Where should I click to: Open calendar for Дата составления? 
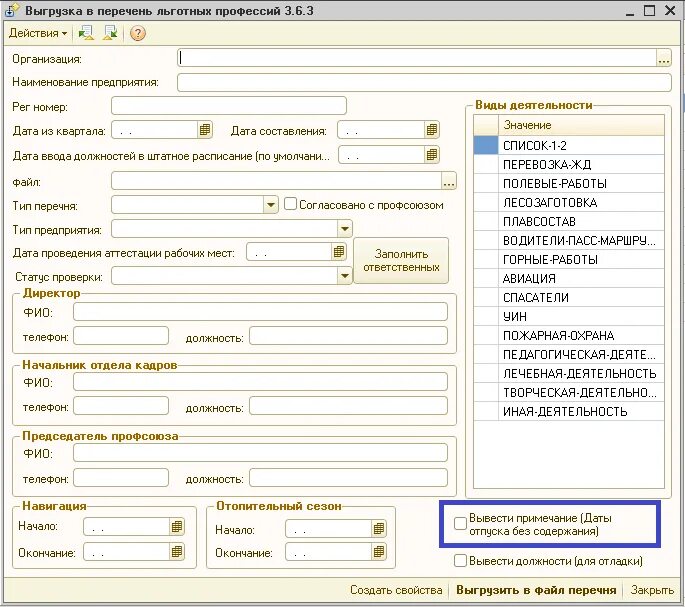click(431, 130)
